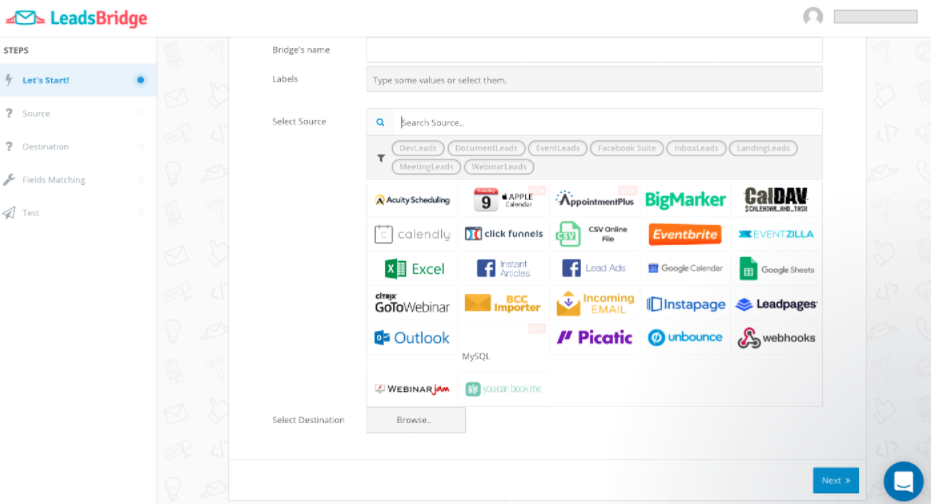This screenshot has width=933, height=504.
Task: Choose Unbounce as the source
Action: point(685,338)
